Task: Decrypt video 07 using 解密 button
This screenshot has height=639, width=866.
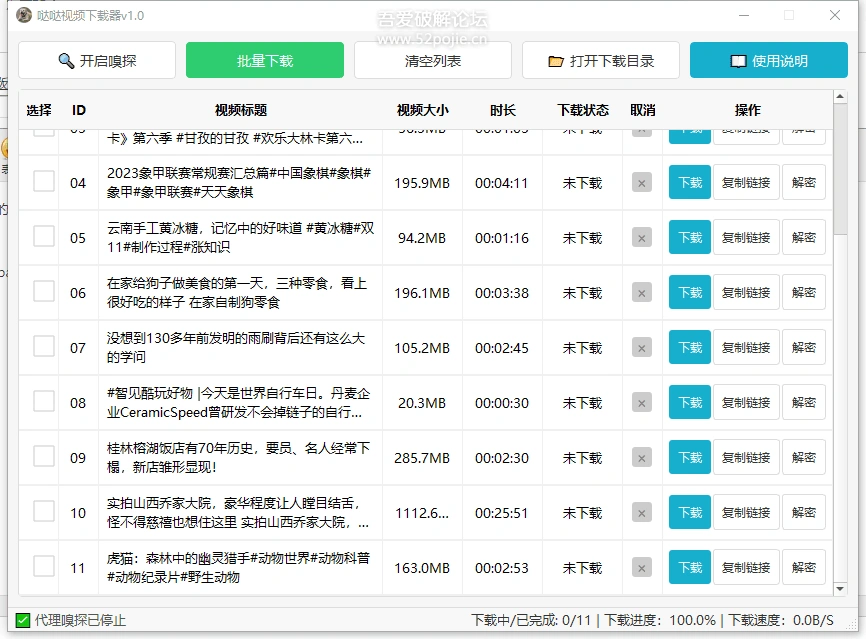Action: [804, 348]
